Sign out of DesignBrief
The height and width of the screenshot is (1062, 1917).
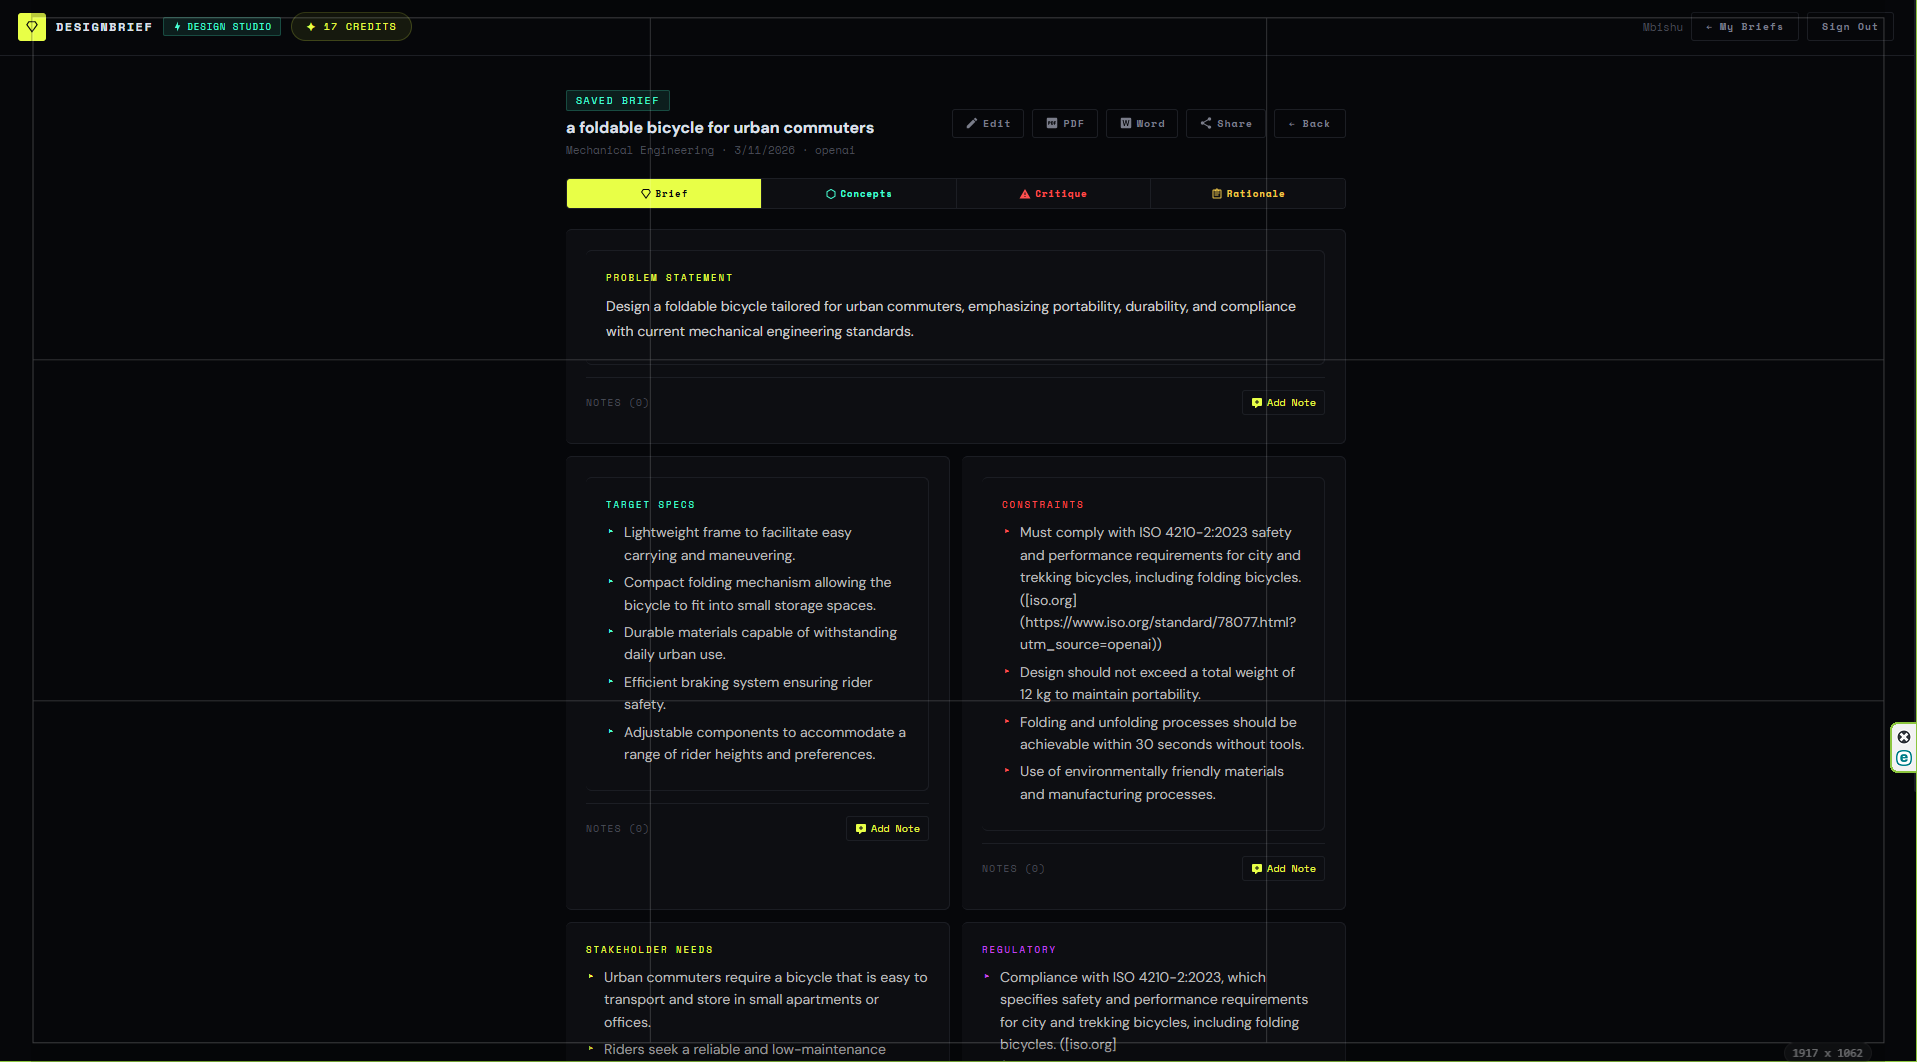click(x=1848, y=27)
